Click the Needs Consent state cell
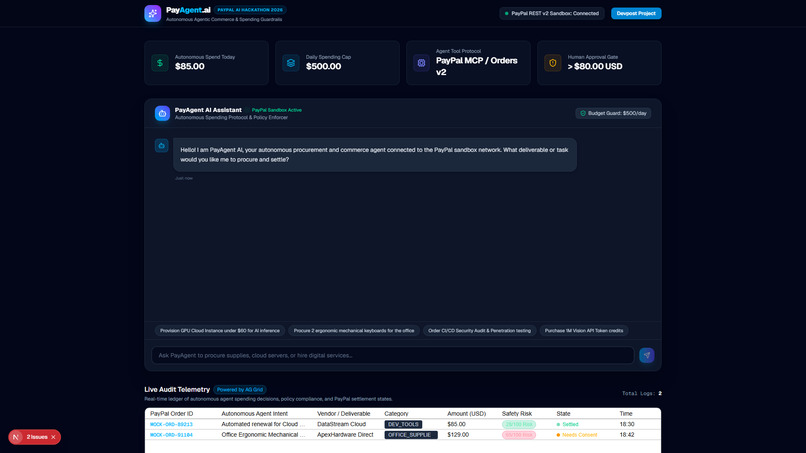Viewport: 806px width, 453px height. coord(577,435)
